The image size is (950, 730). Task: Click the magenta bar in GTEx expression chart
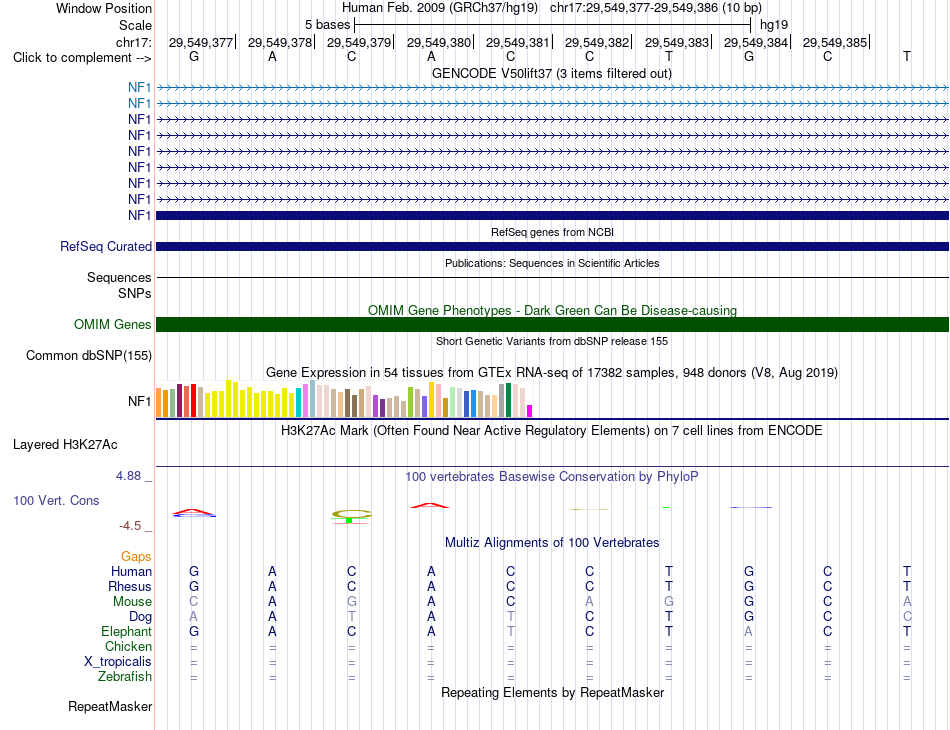[x=530, y=411]
